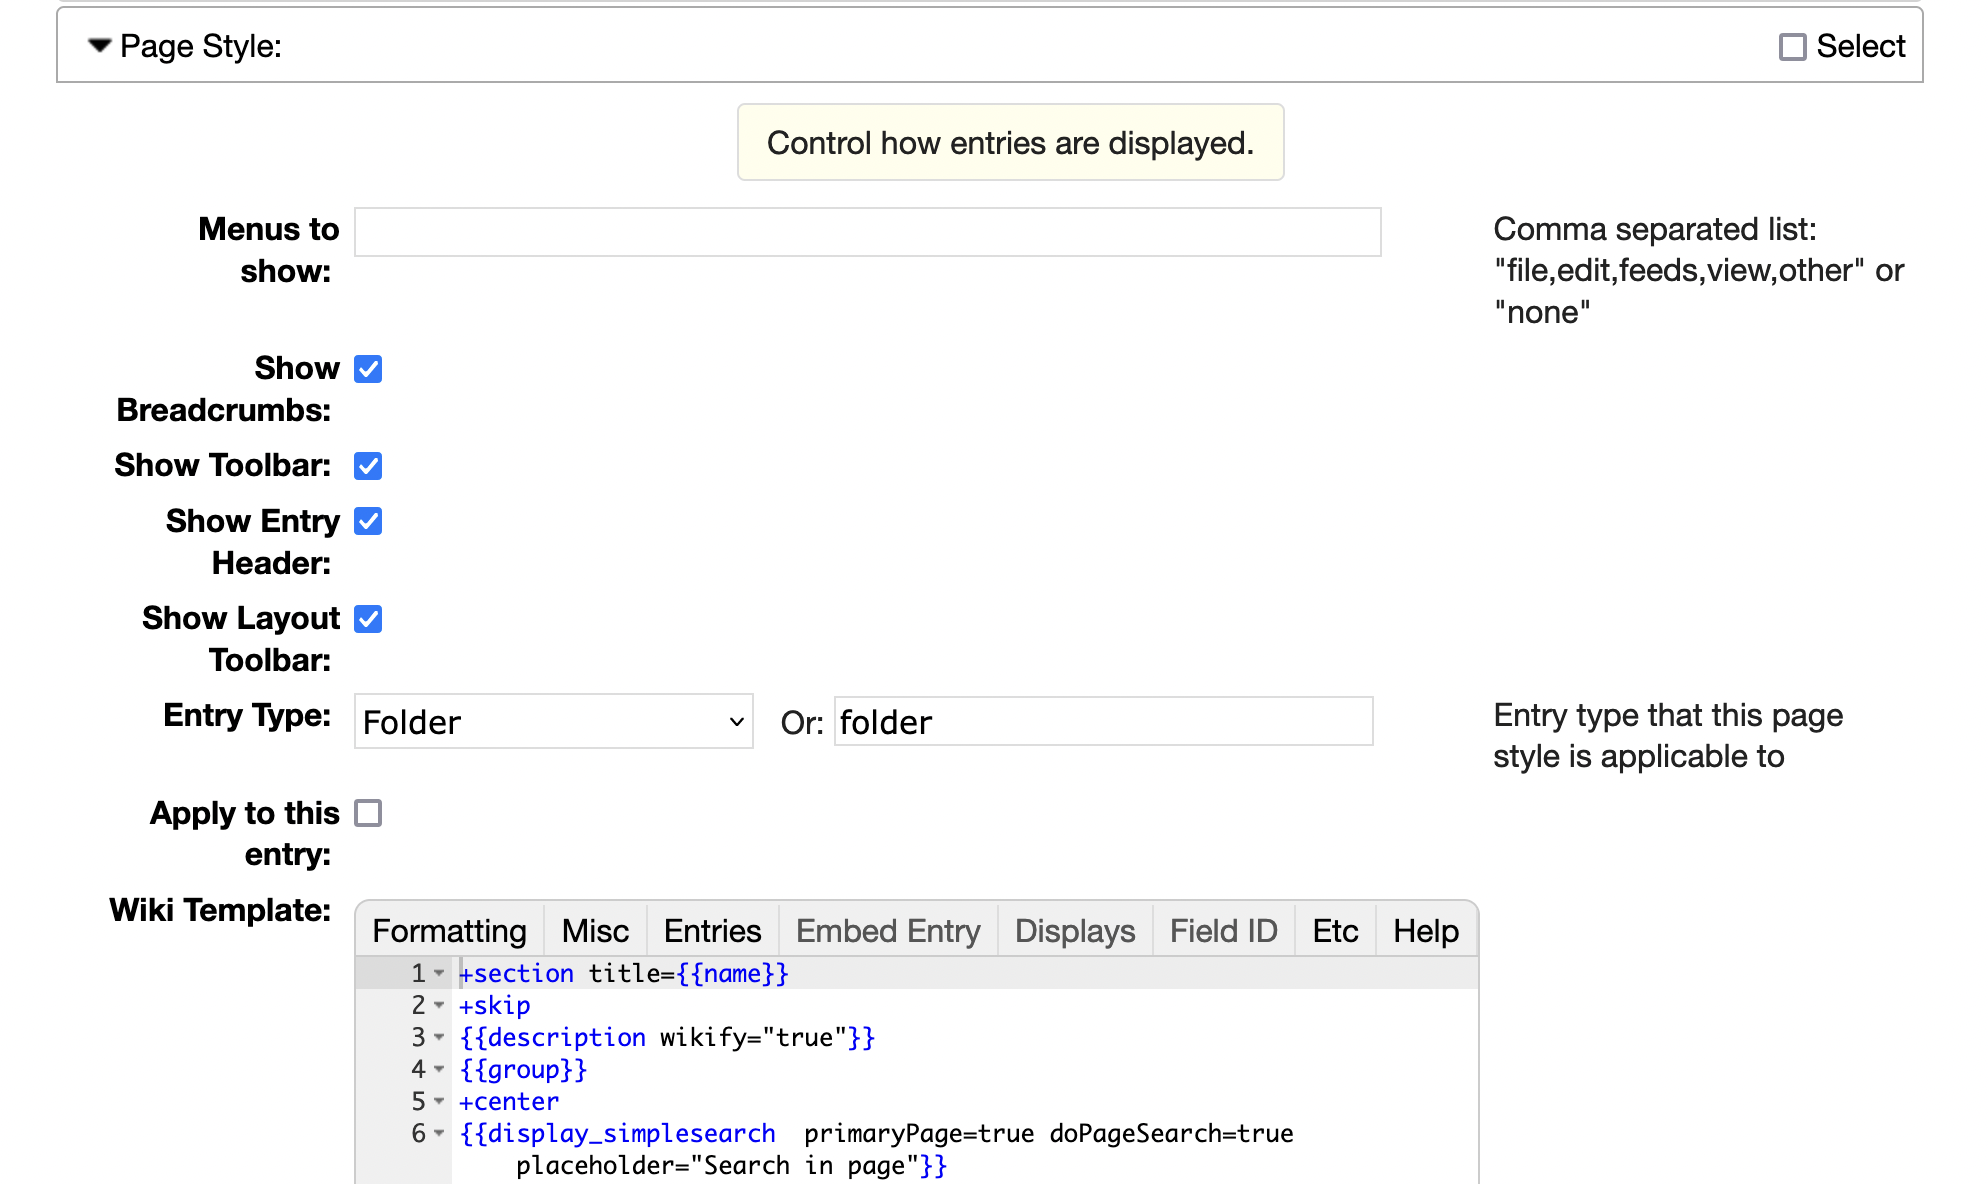Click the Field ID menu item

pos(1223,931)
